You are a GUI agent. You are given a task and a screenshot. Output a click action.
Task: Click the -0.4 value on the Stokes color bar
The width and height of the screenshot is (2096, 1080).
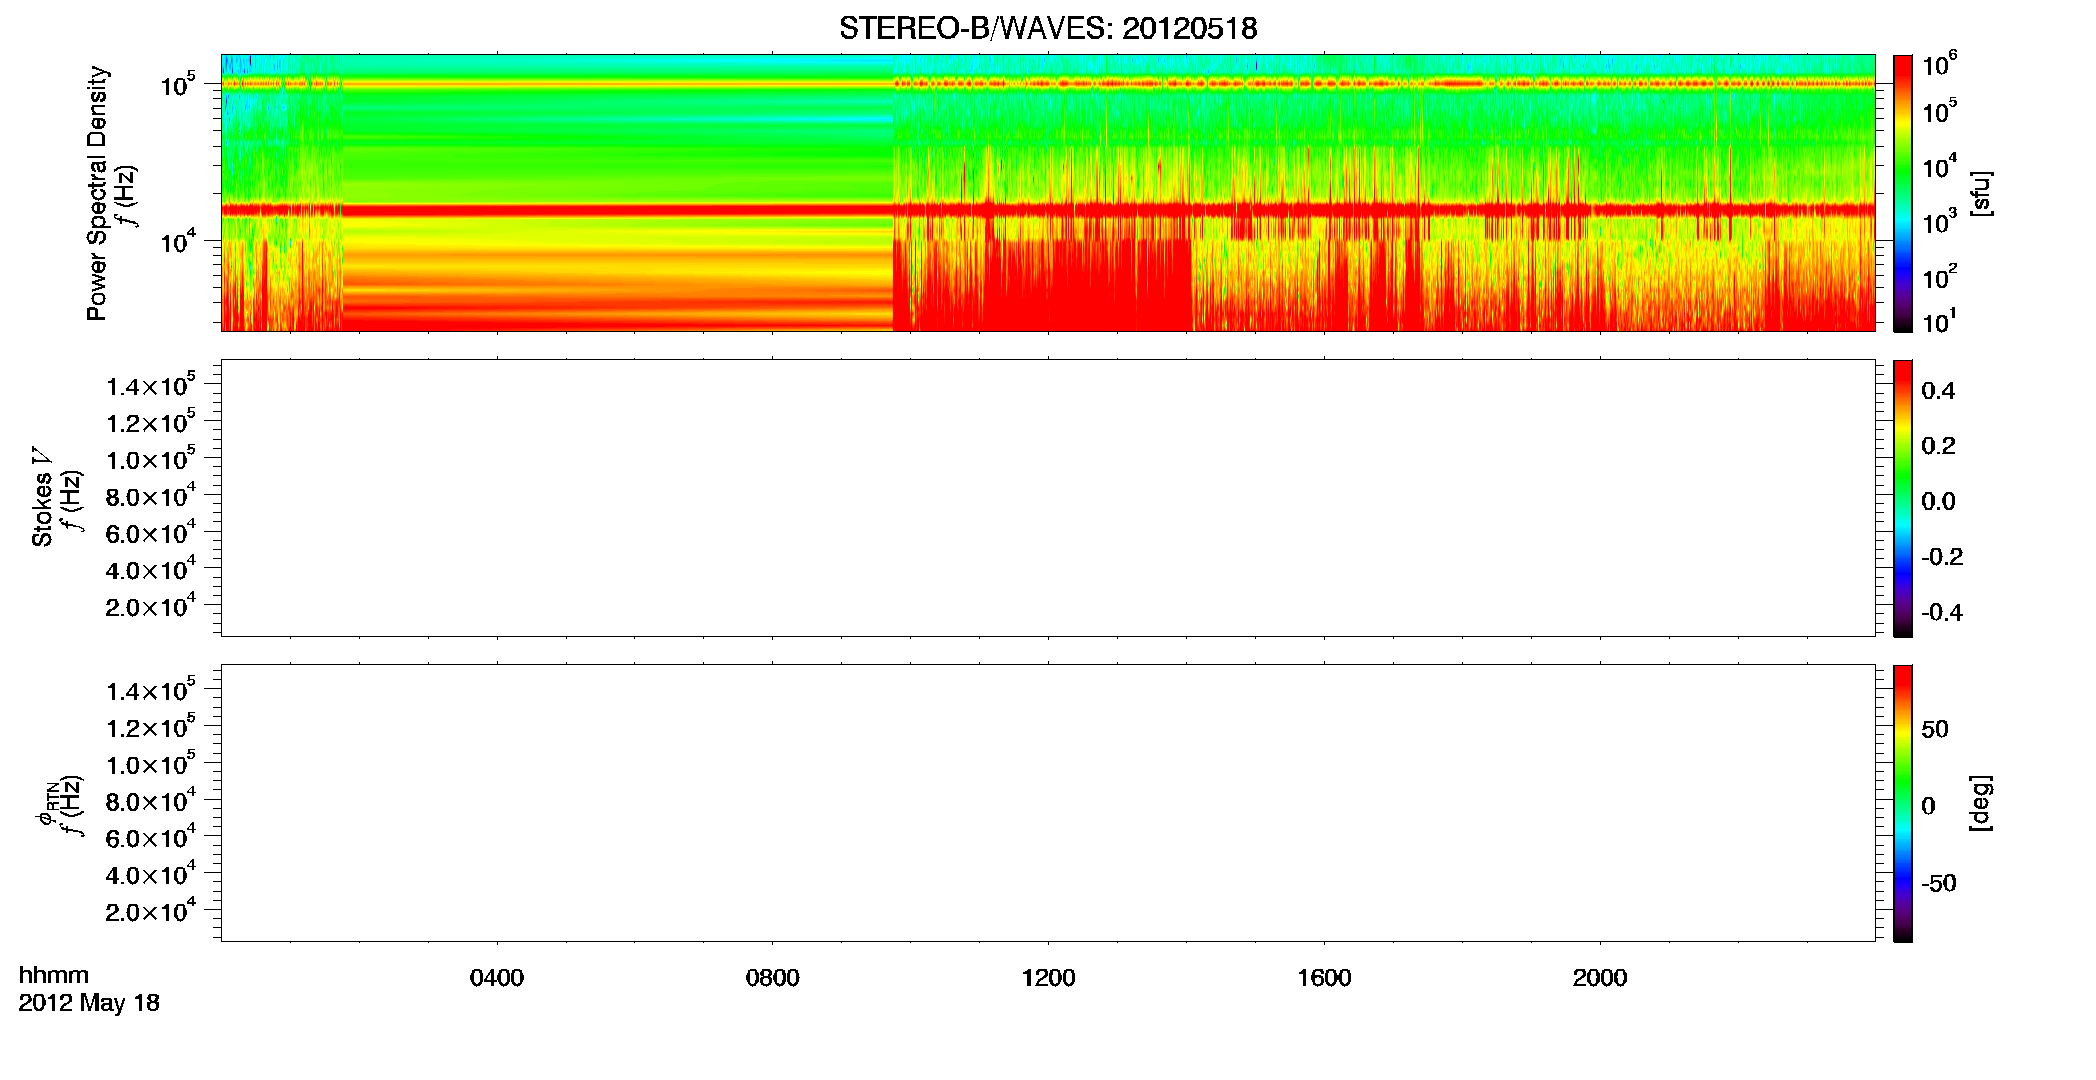[1942, 612]
